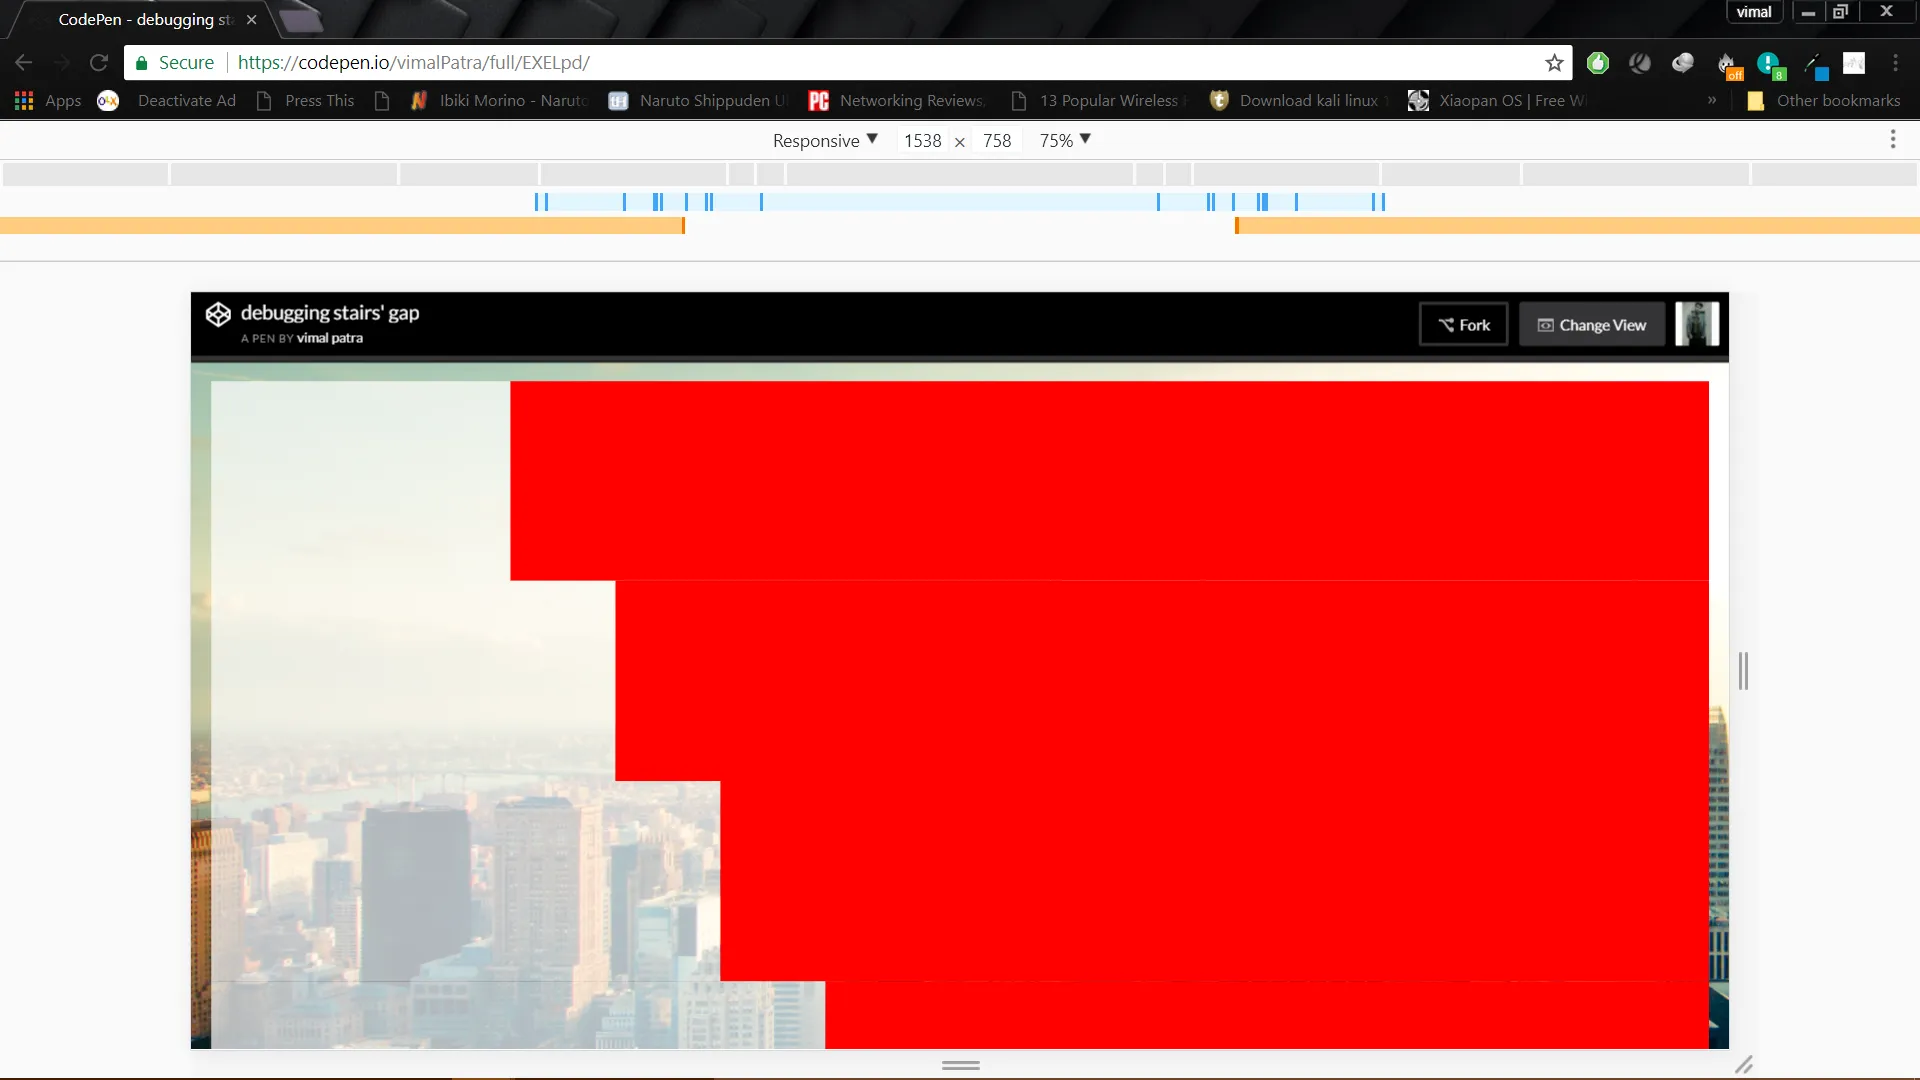Click the viewport width field showing 1538

click(x=922, y=141)
